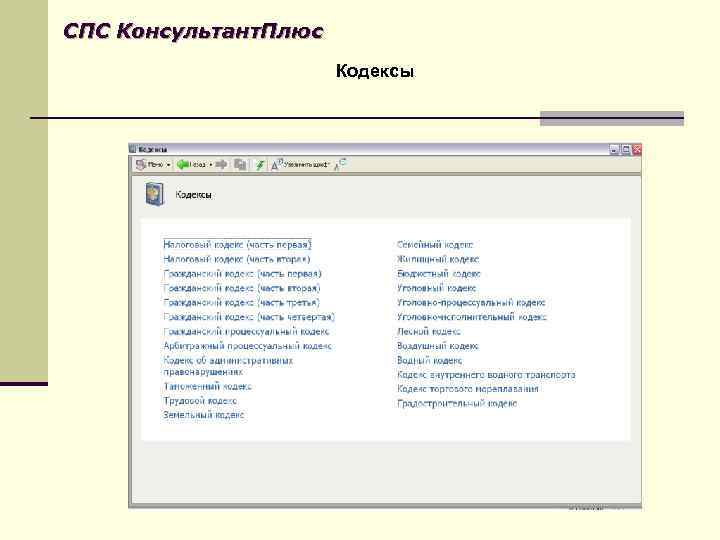
Task: Click the copy documents toolbar icon
Action: tap(240, 164)
